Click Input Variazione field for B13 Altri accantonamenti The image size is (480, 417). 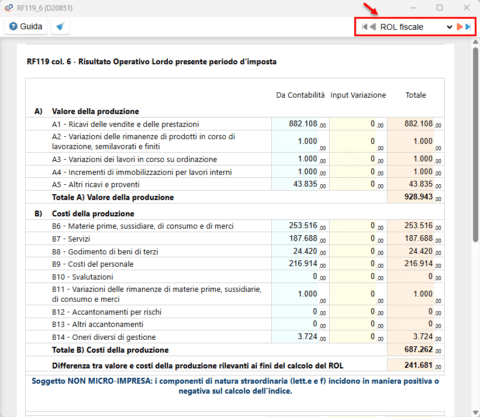click(x=358, y=324)
